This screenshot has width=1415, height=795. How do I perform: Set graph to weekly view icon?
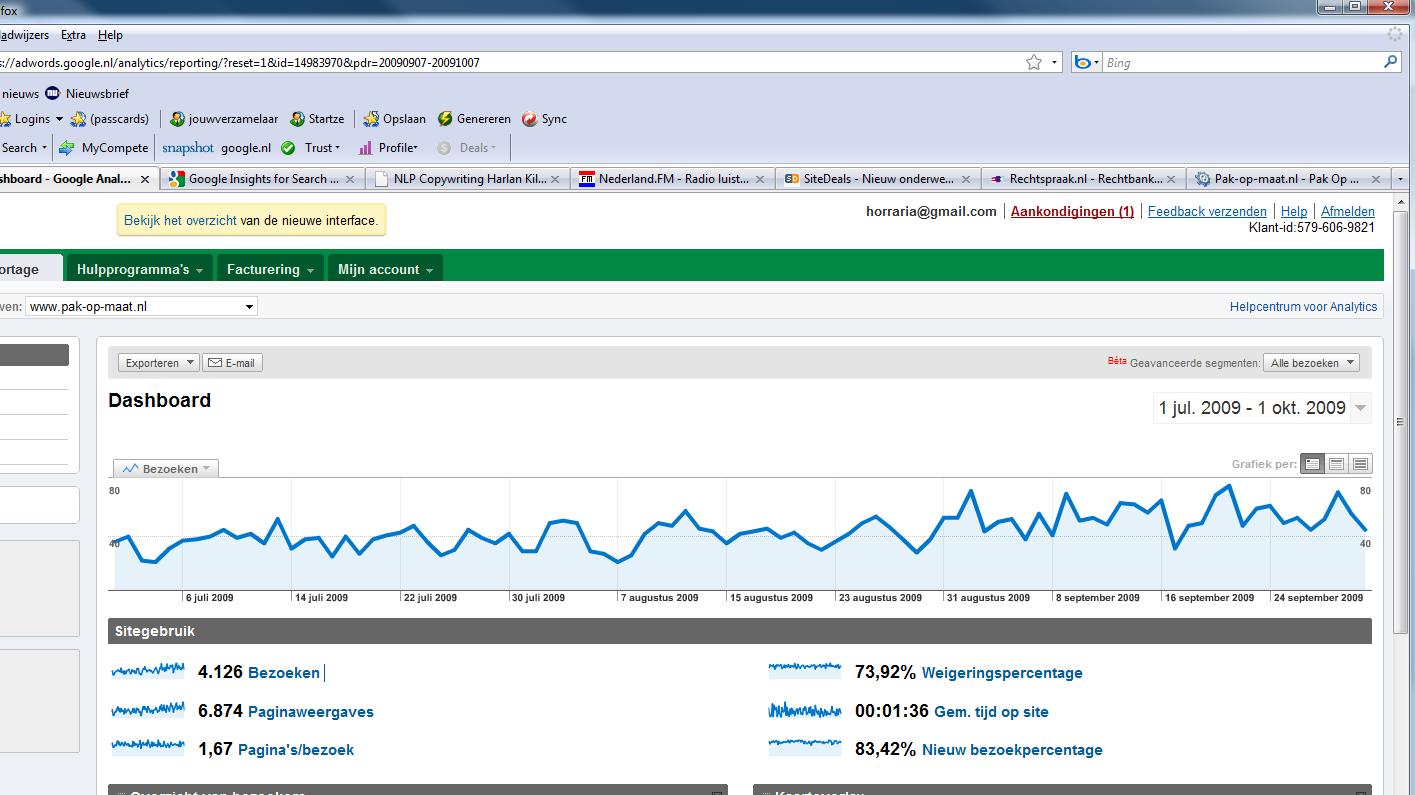point(1336,464)
